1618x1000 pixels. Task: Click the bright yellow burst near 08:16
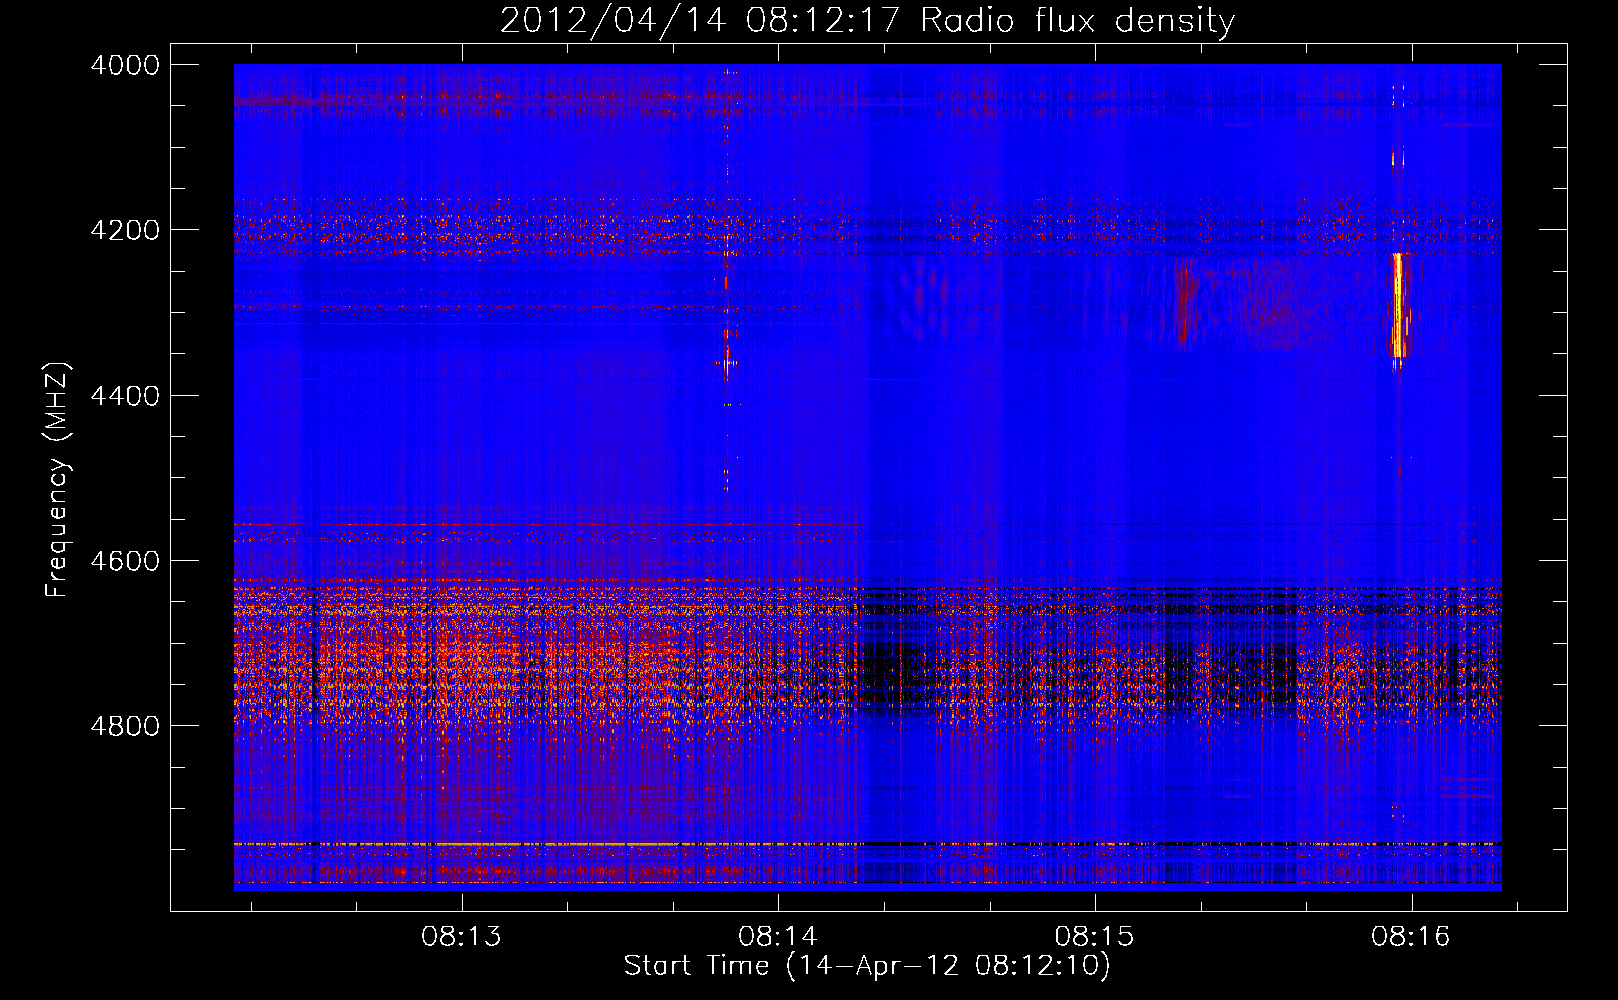tap(1399, 305)
